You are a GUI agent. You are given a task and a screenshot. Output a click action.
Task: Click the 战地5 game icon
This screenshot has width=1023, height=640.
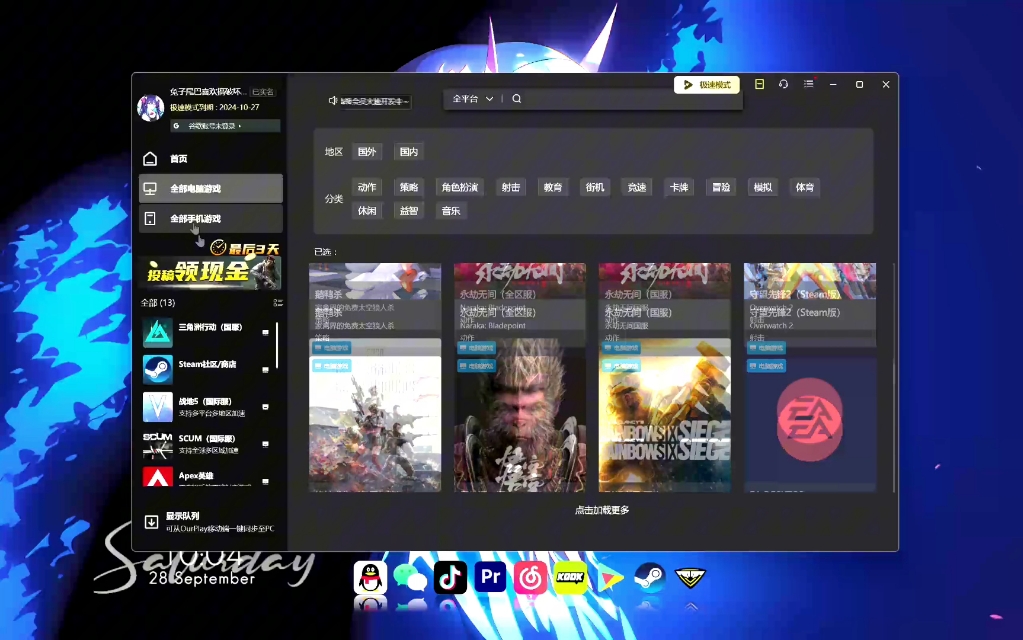point(158,406)
